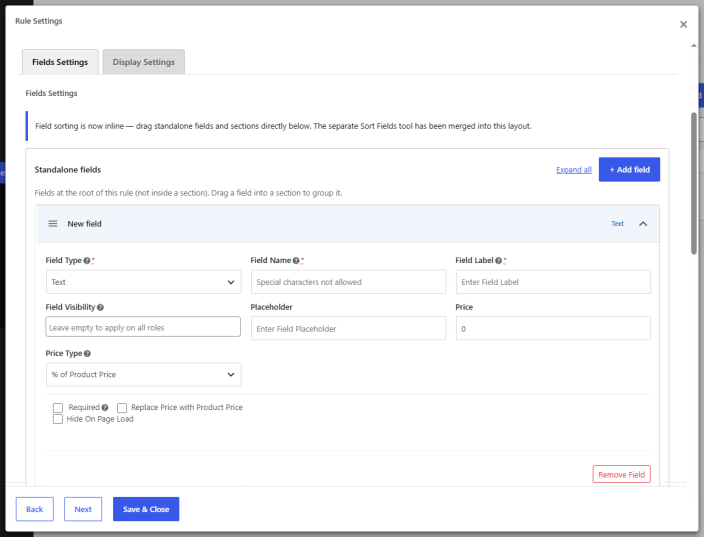
Task: Collapse the New field panel chevron
Action: click(x=643, y=224)
